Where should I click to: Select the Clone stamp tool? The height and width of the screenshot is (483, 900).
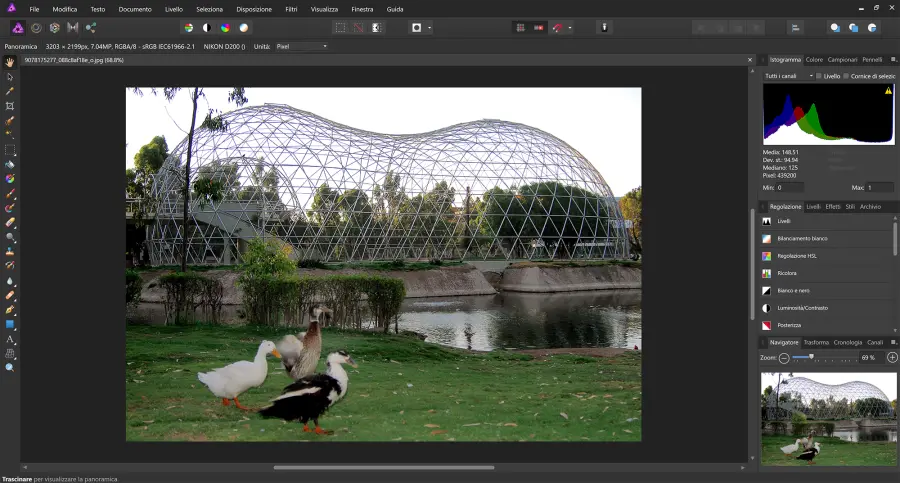(10, 252)
